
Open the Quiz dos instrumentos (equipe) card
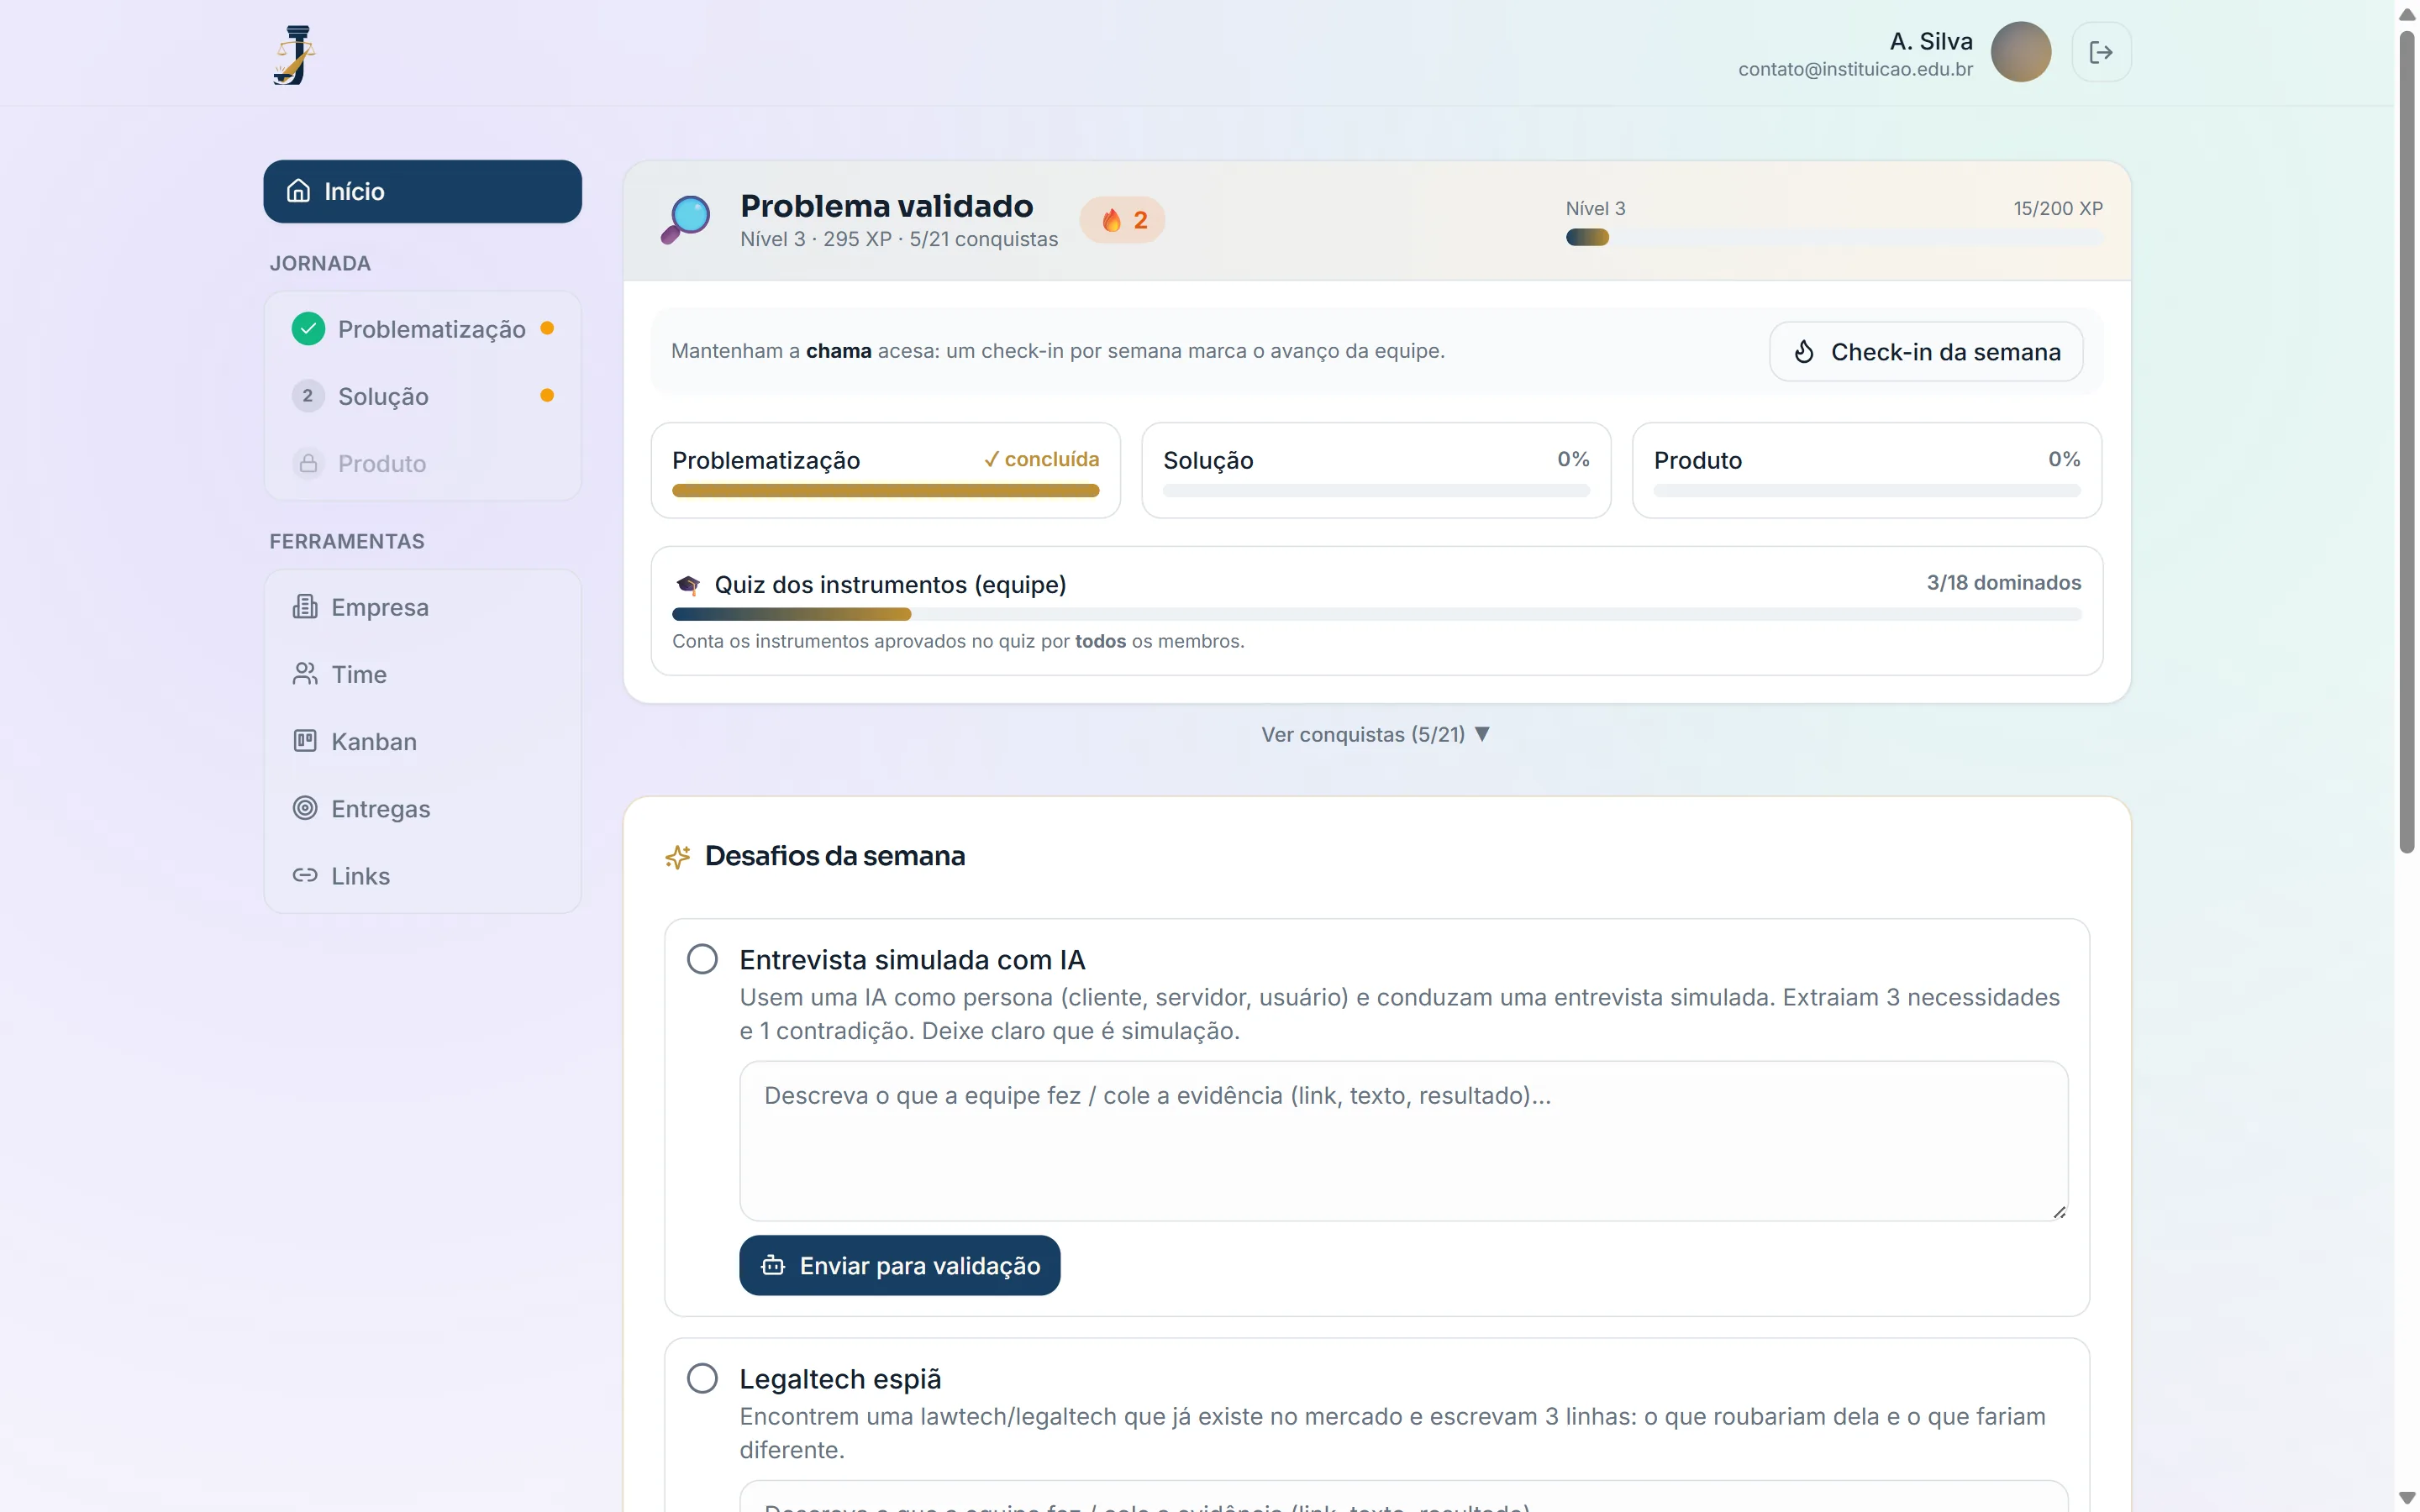click(1377, 611)
